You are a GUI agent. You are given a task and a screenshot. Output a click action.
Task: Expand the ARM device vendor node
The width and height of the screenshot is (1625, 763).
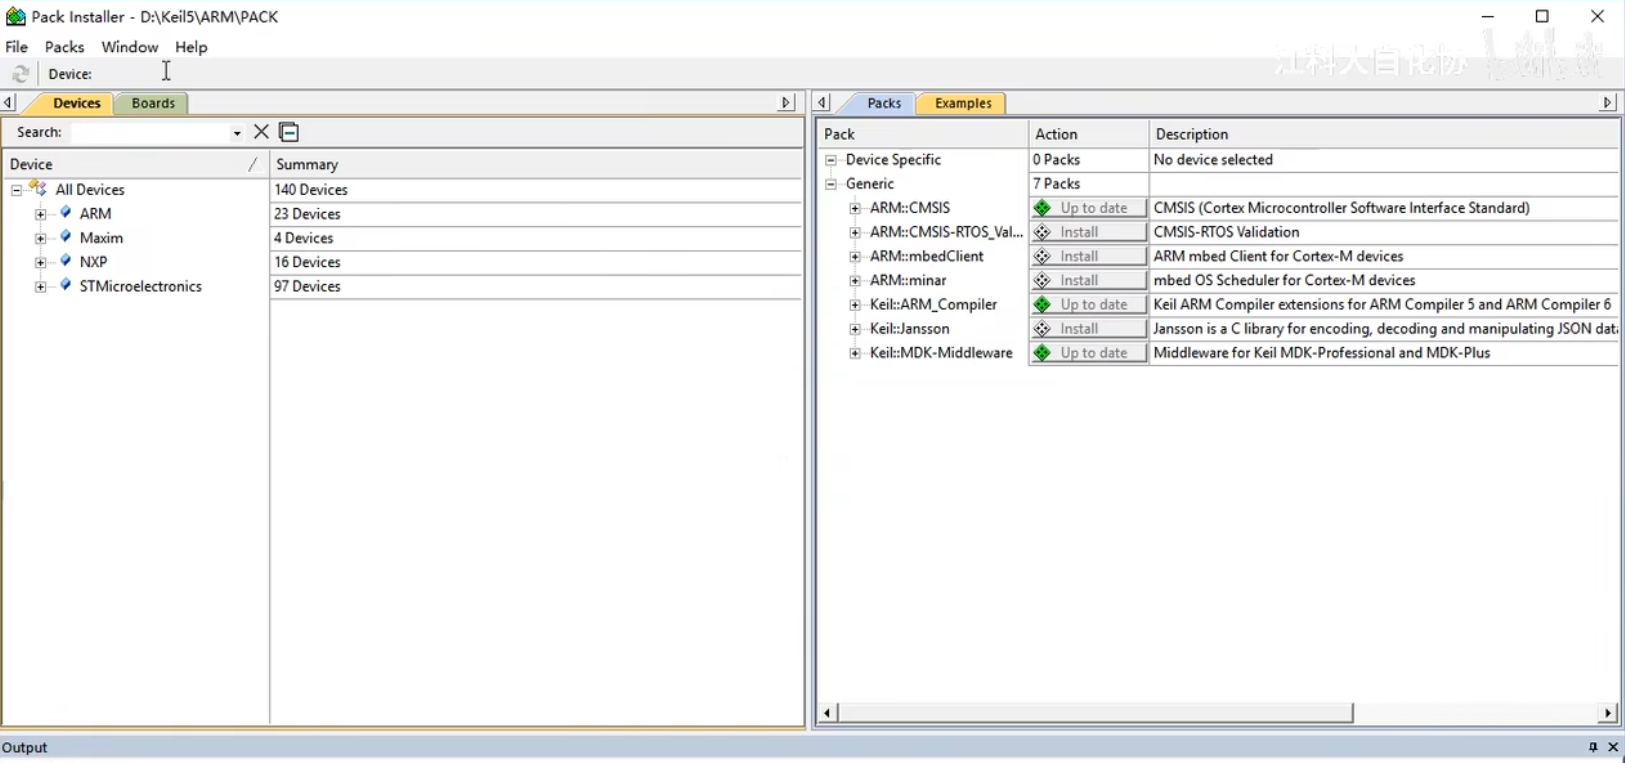40,213
